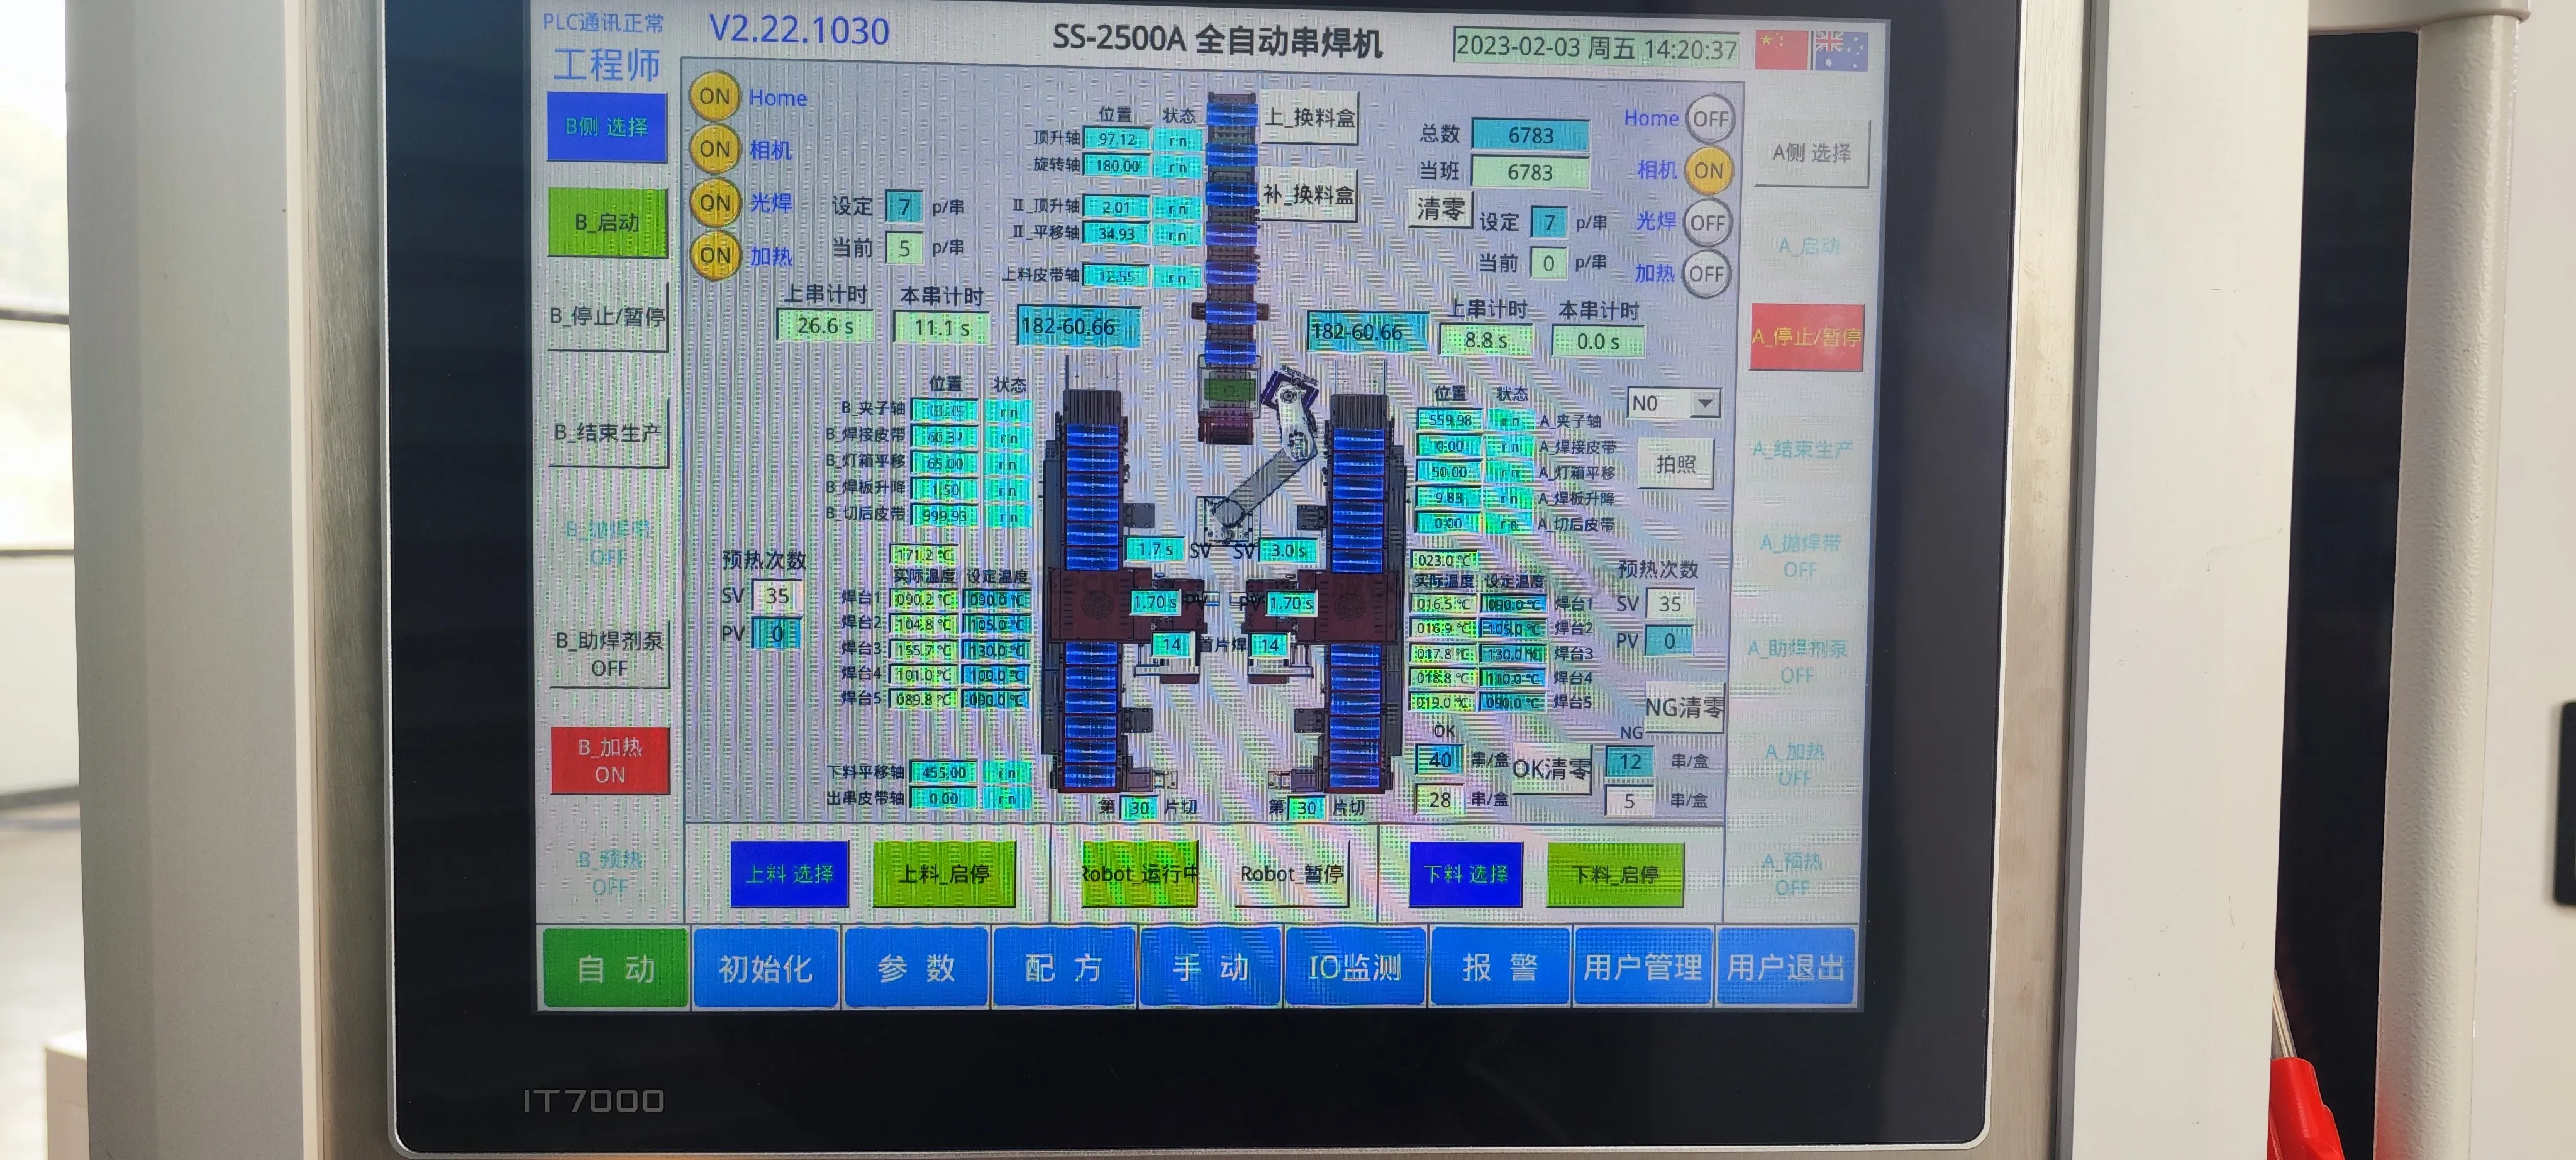The height and width of the screenshot is (1160, 2576).
Task: Toggle B-side Home ON indicator
Action: (714, 97)
